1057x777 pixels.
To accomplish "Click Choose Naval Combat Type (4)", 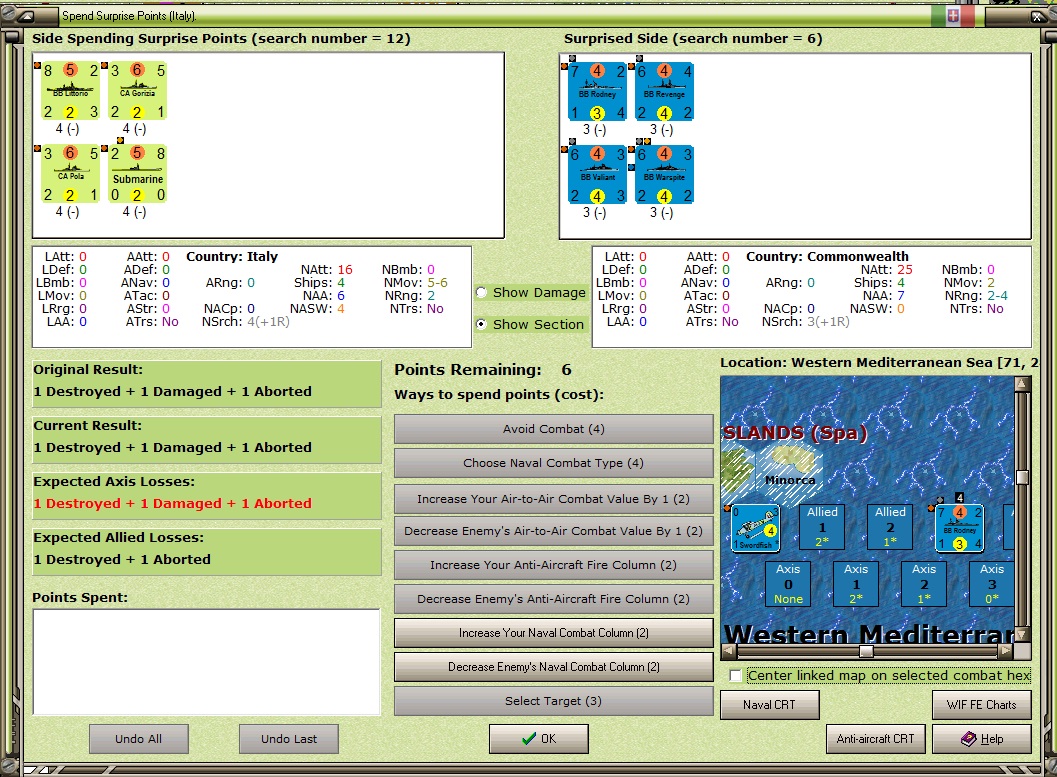I will (x=553, y=463).
